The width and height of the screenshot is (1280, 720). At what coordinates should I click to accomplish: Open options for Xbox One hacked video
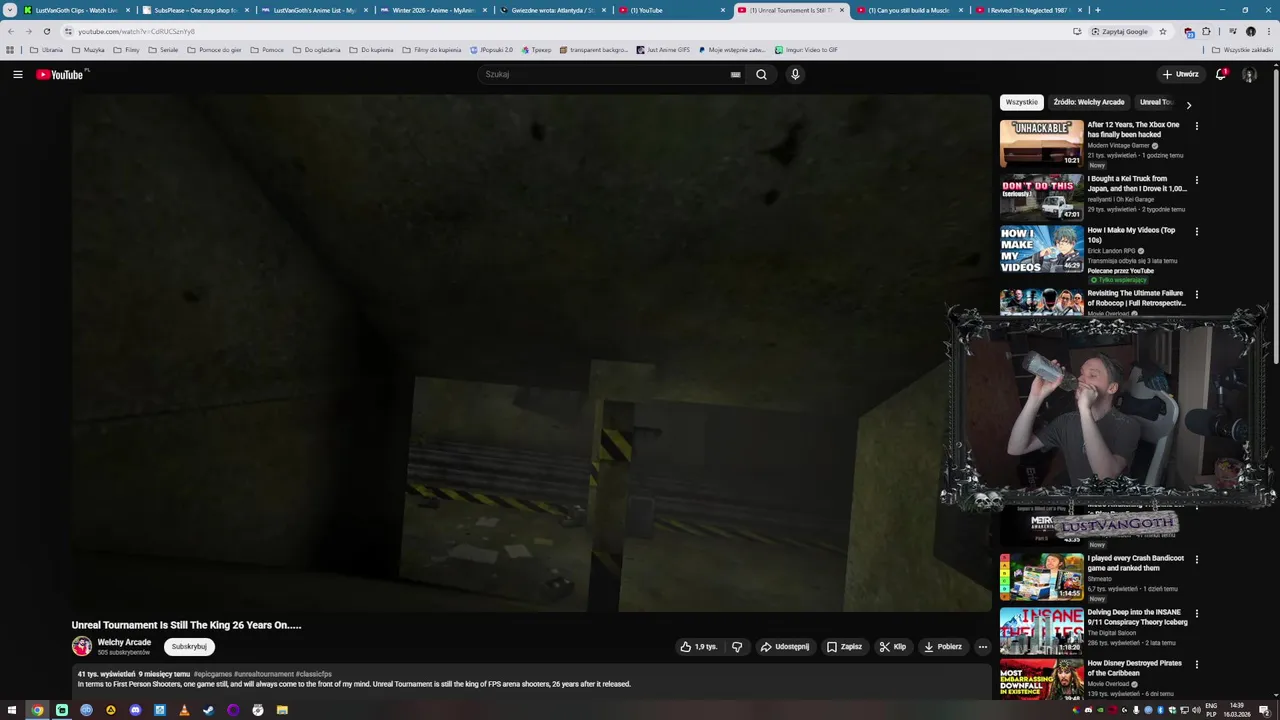(1196, 126)
